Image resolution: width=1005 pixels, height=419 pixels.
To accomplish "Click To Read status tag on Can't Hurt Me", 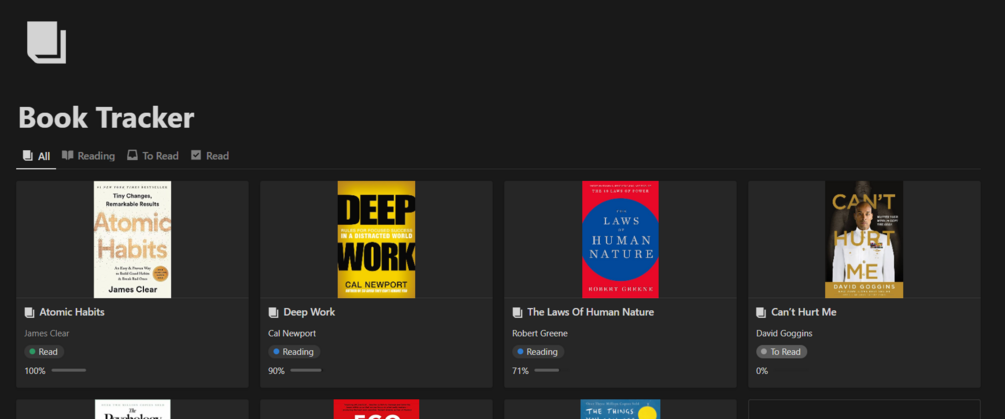I will (781, 352).
